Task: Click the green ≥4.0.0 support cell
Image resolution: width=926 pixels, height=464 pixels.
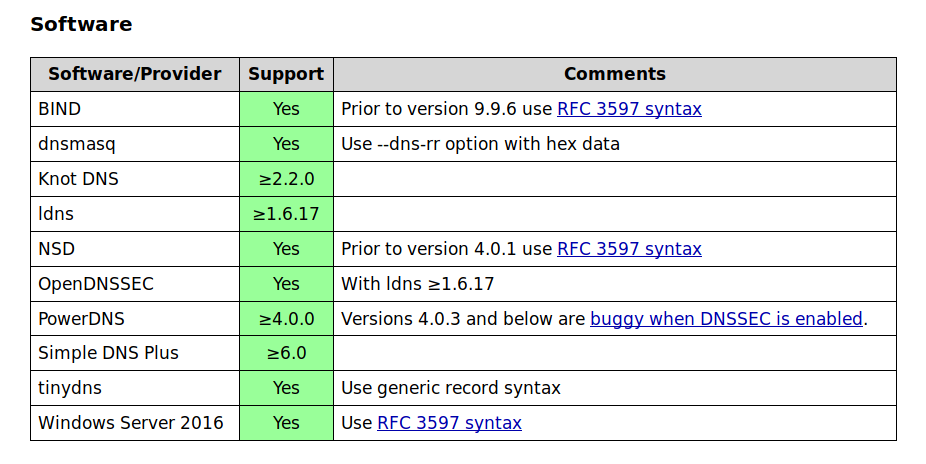Action: coord(286,319)
